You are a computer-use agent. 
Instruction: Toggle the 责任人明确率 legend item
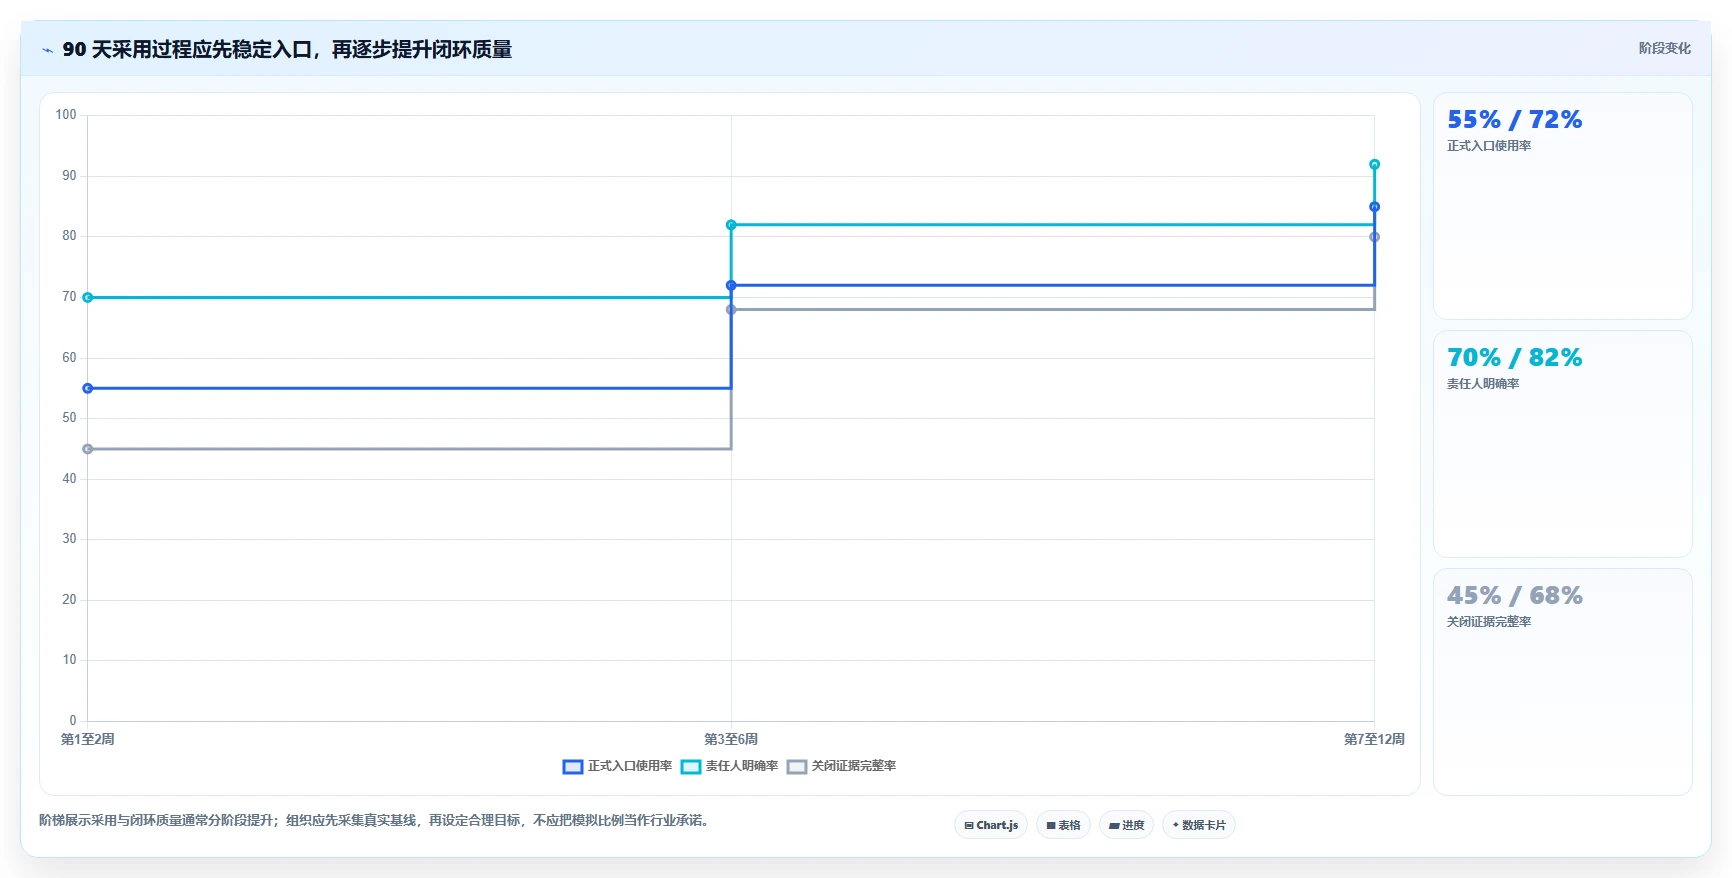pyautogui.click(x=730, y=766)
